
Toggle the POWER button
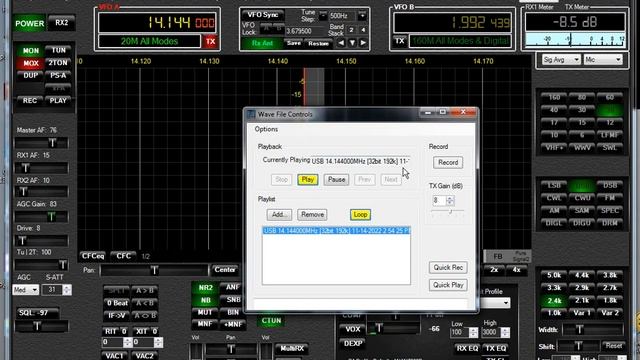pyautogui.click(x=29, y=24)
